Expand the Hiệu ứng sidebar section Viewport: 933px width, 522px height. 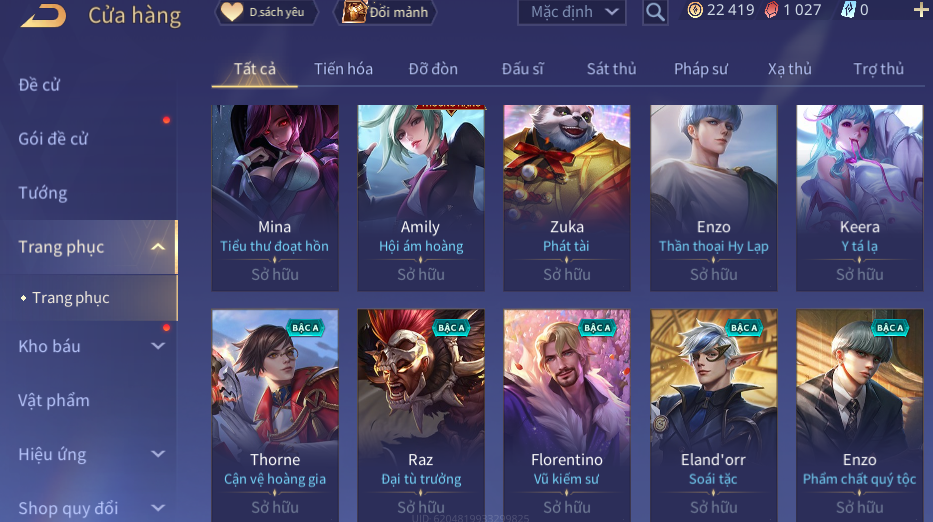(158, 454)
